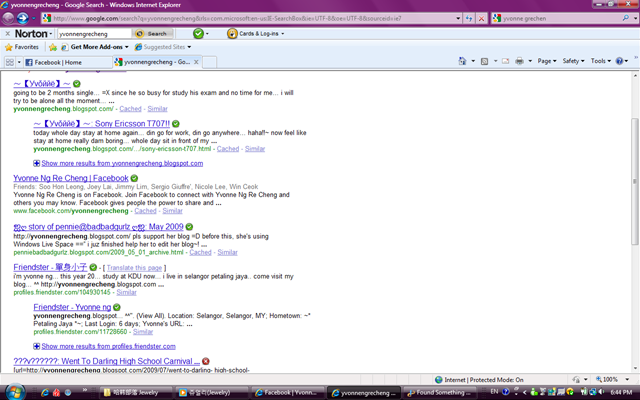Screen dimensions: 640x400
Task: Click the Stop loading X icon
Action: click(482, 18)
